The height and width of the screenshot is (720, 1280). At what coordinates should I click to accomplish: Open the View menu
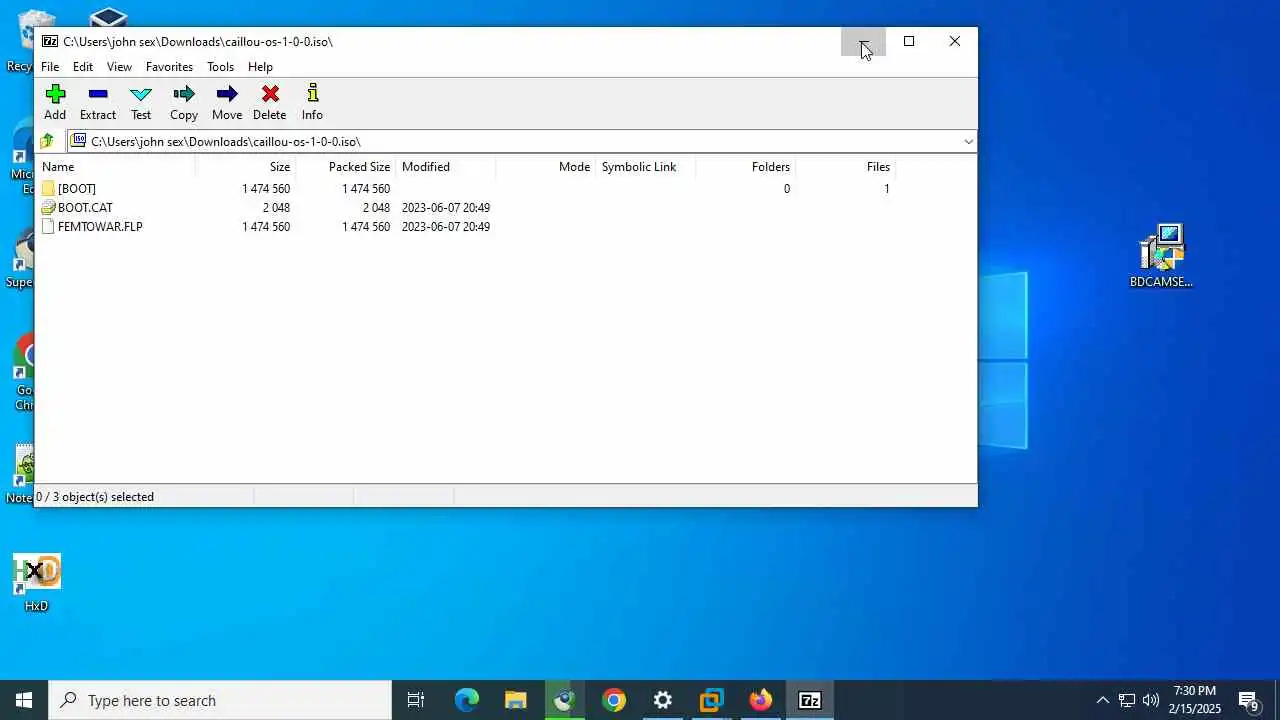(x=119, y=67)
